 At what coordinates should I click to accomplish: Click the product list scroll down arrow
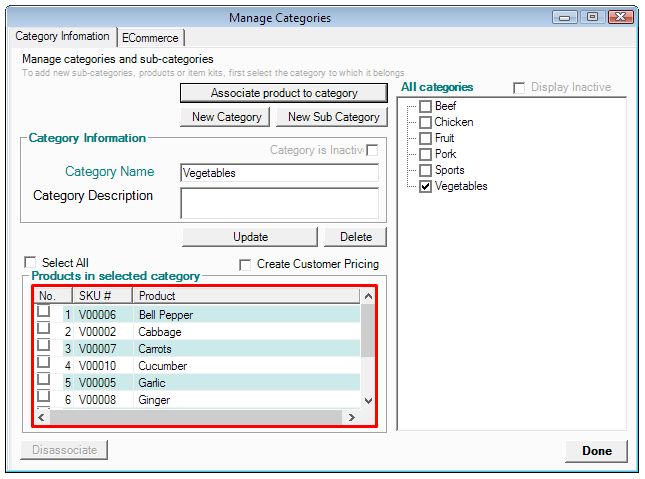click(368, 400)
